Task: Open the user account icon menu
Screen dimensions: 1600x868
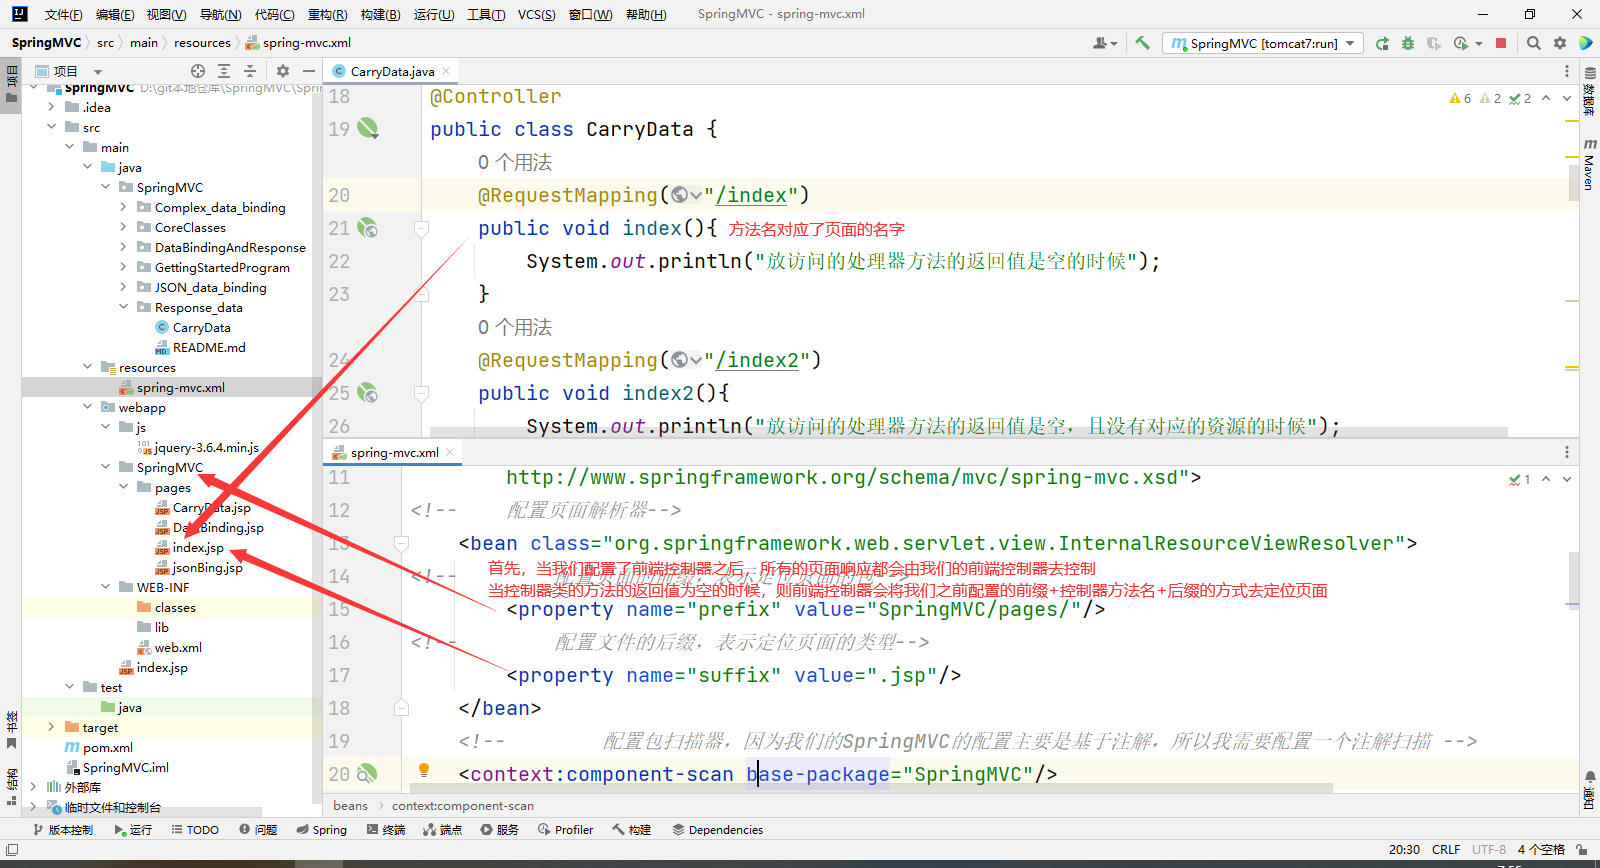Action: [x=1104, y=43]
